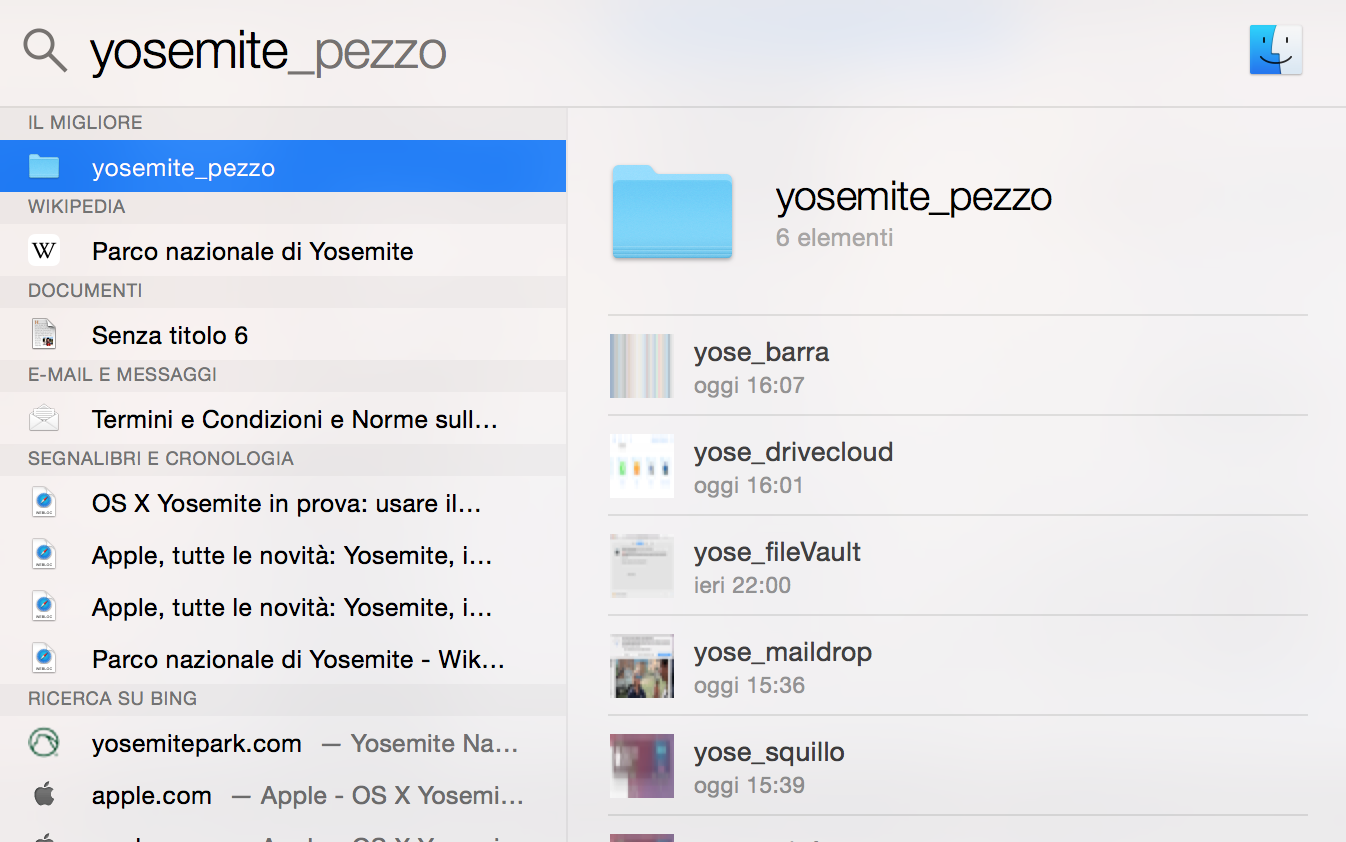
Task: Click the large yosemite_pezzo folder icon in preview
Action: 672,212
